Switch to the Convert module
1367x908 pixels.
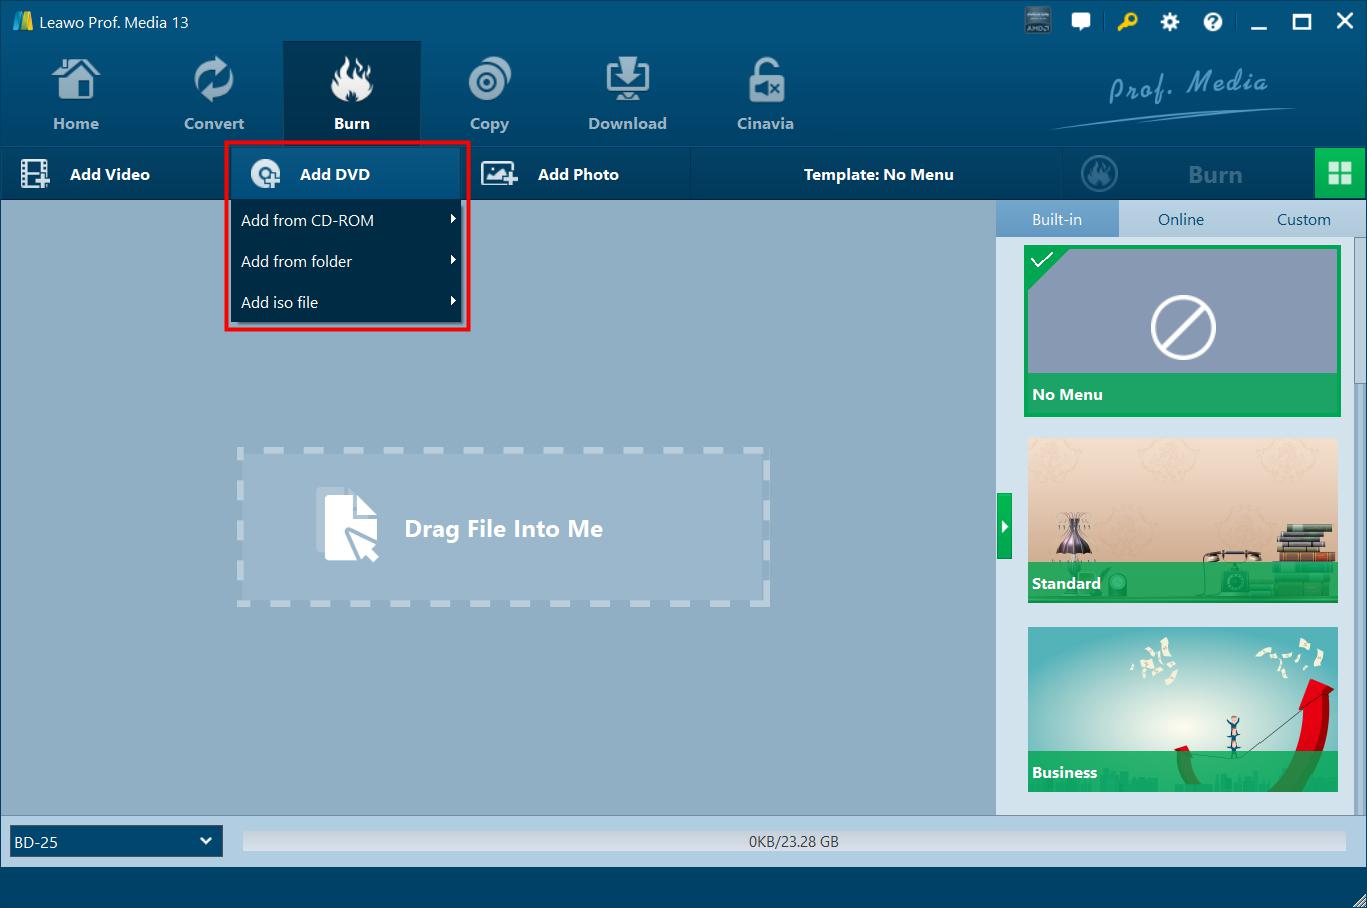point(213,94)
